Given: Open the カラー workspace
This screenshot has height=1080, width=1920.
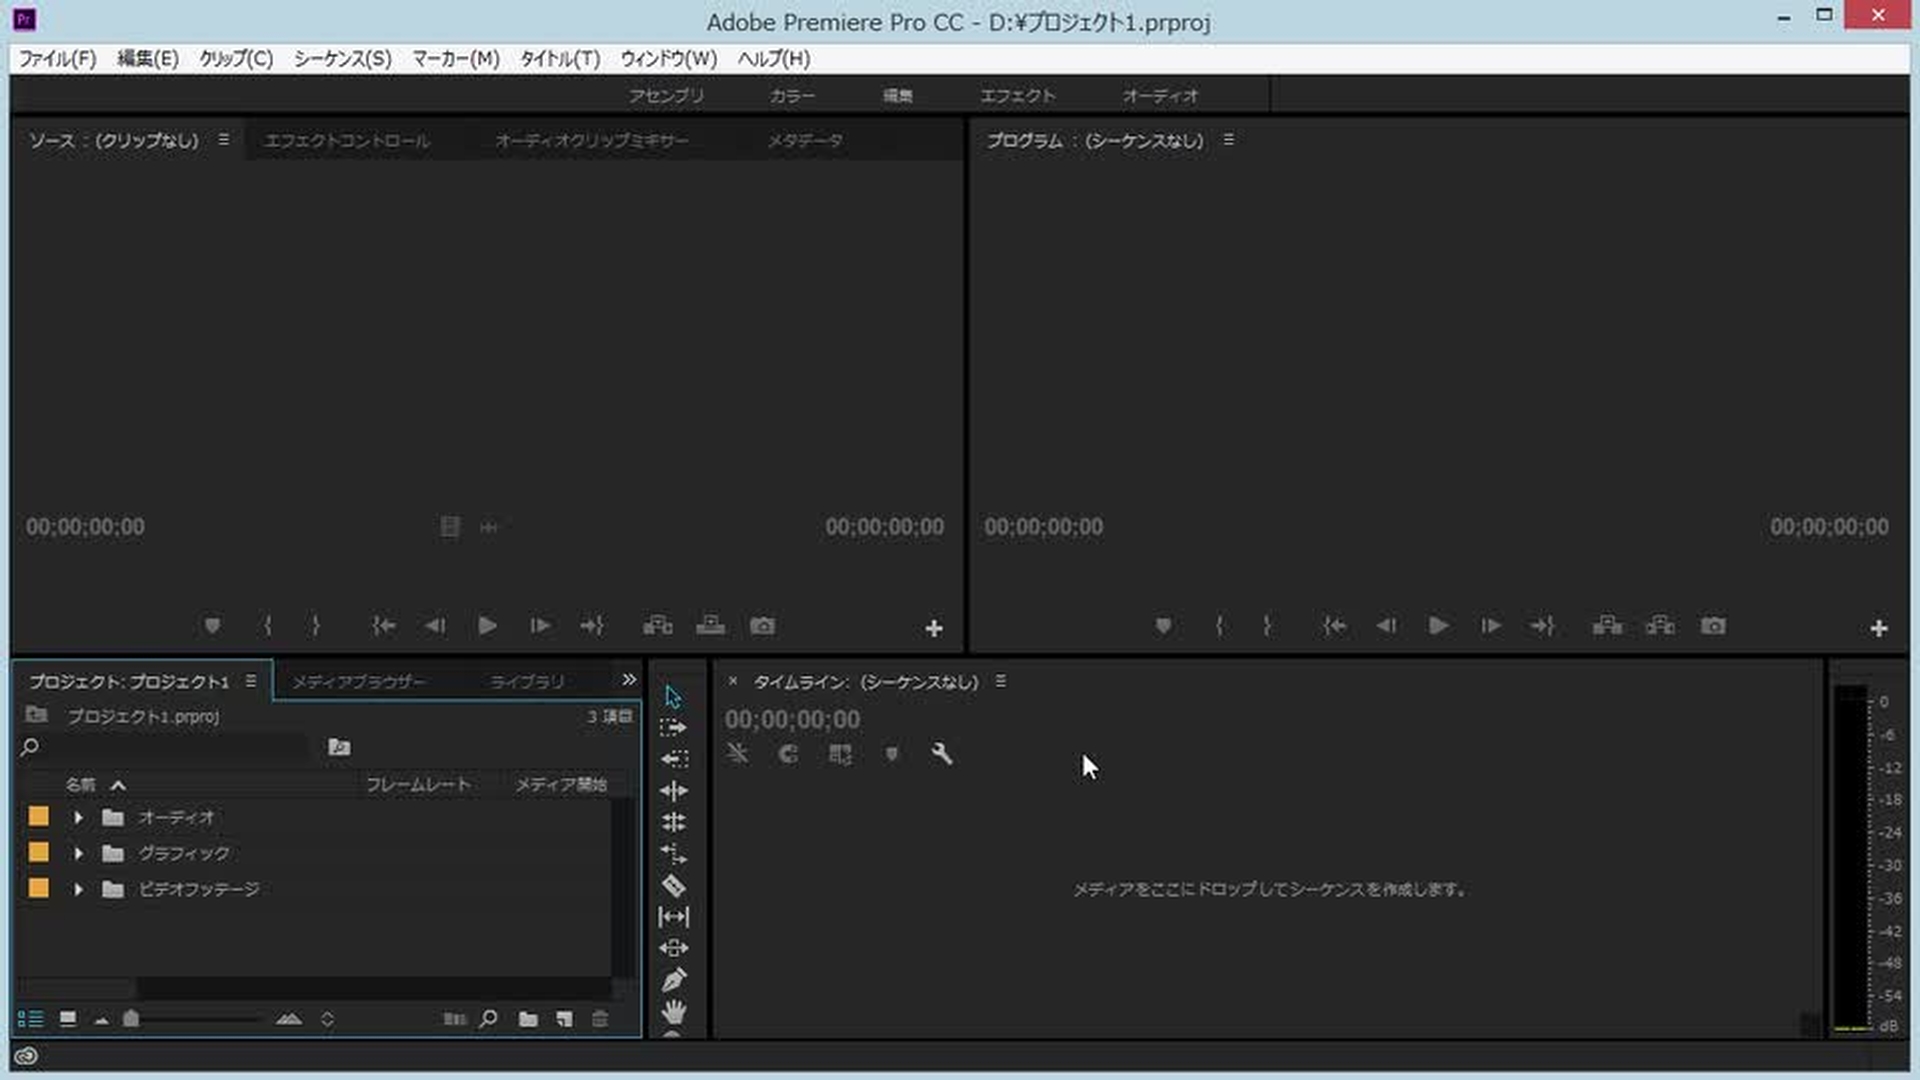Looking at the screenshot, I should (791, 96).
